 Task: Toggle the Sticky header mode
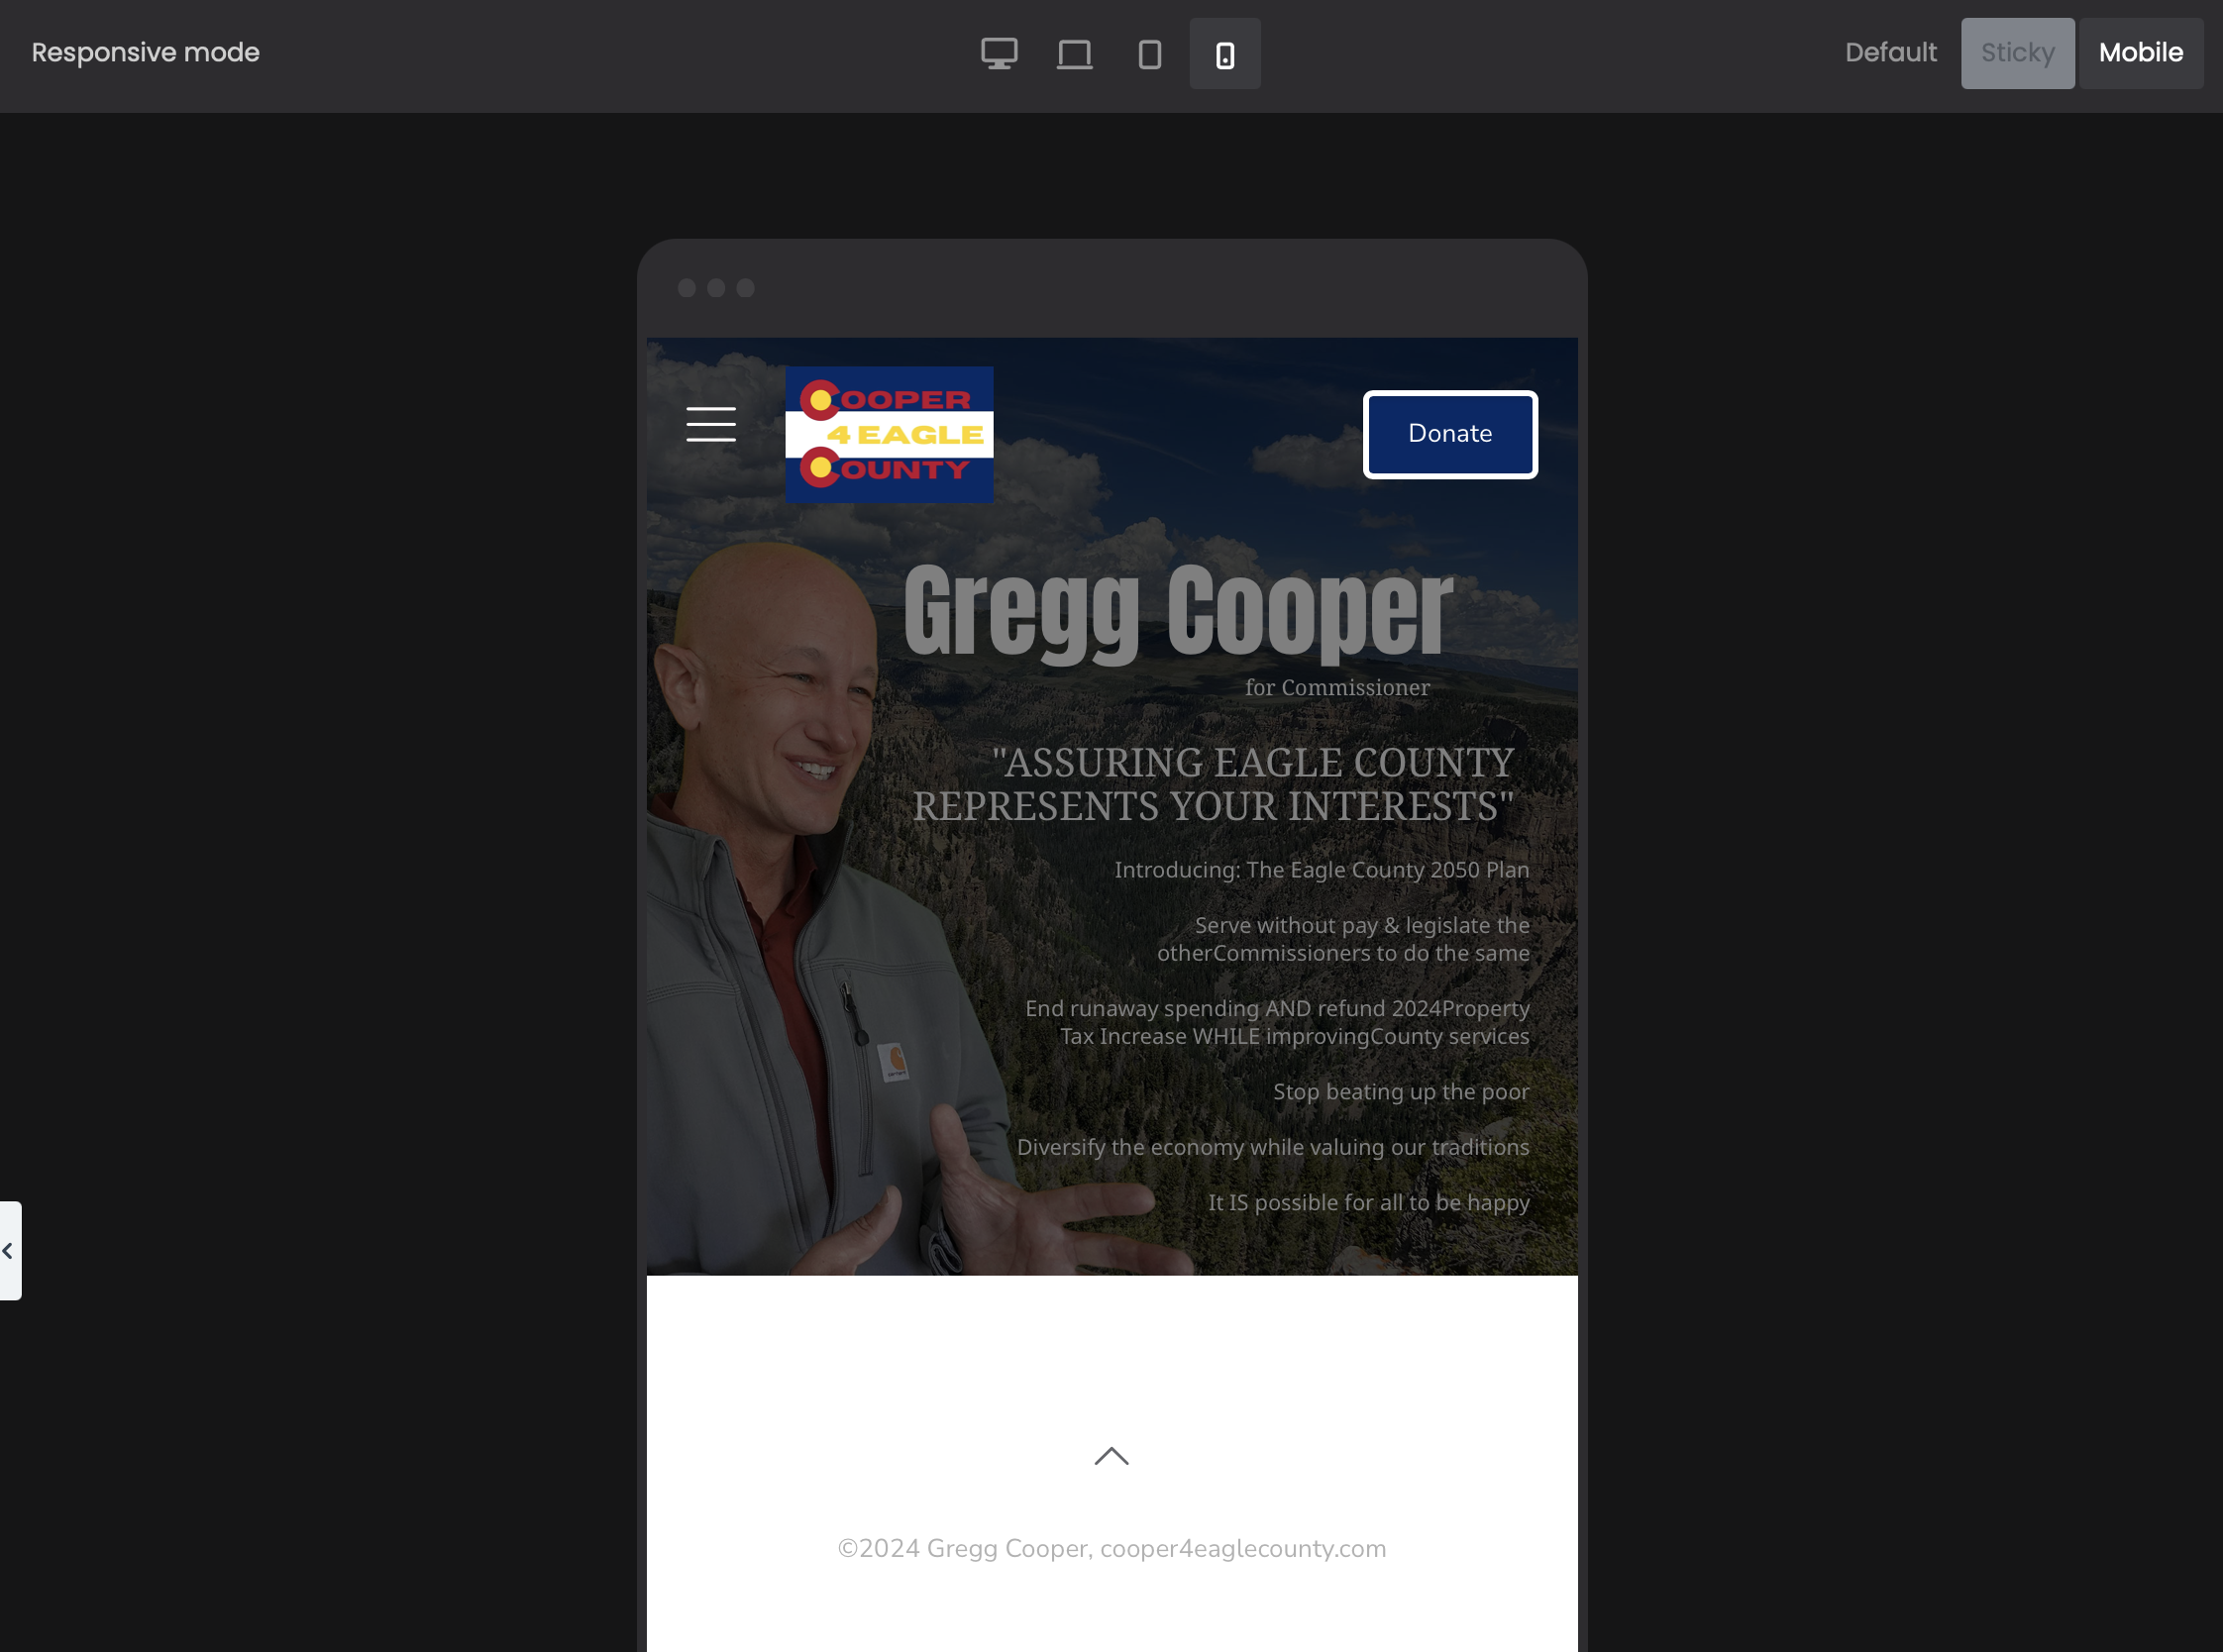pos(2018,52)
